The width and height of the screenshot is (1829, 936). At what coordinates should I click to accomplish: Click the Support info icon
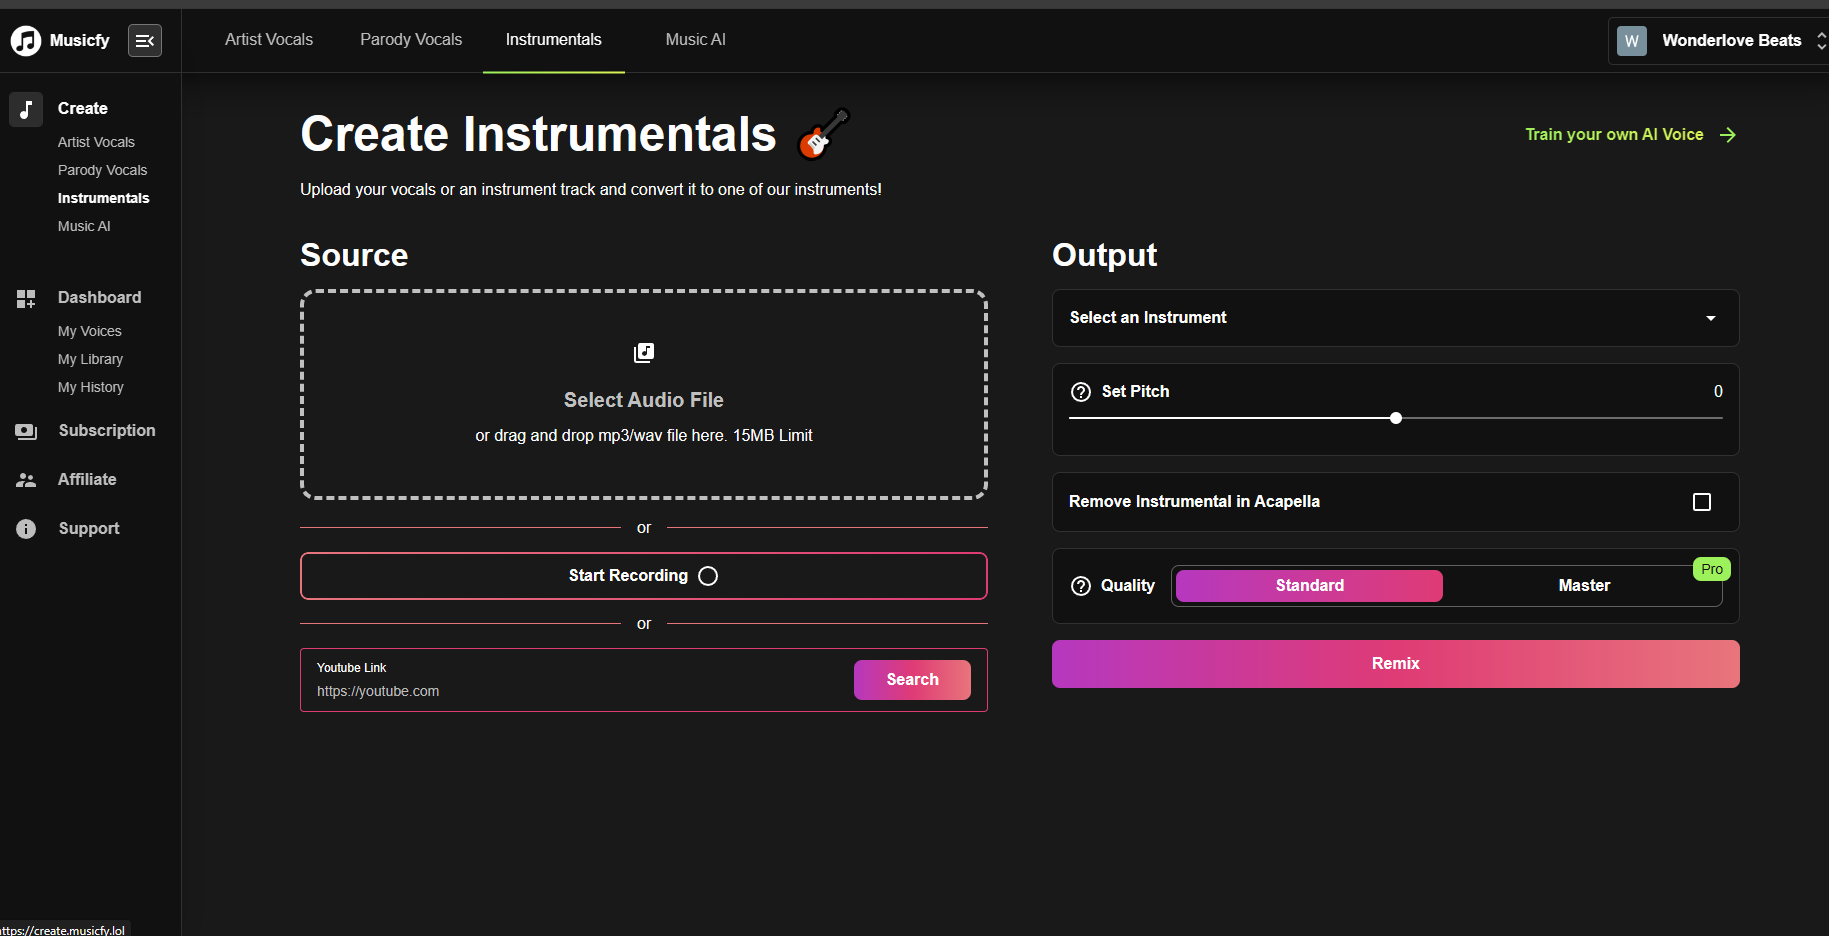click(x=26, y=529)
